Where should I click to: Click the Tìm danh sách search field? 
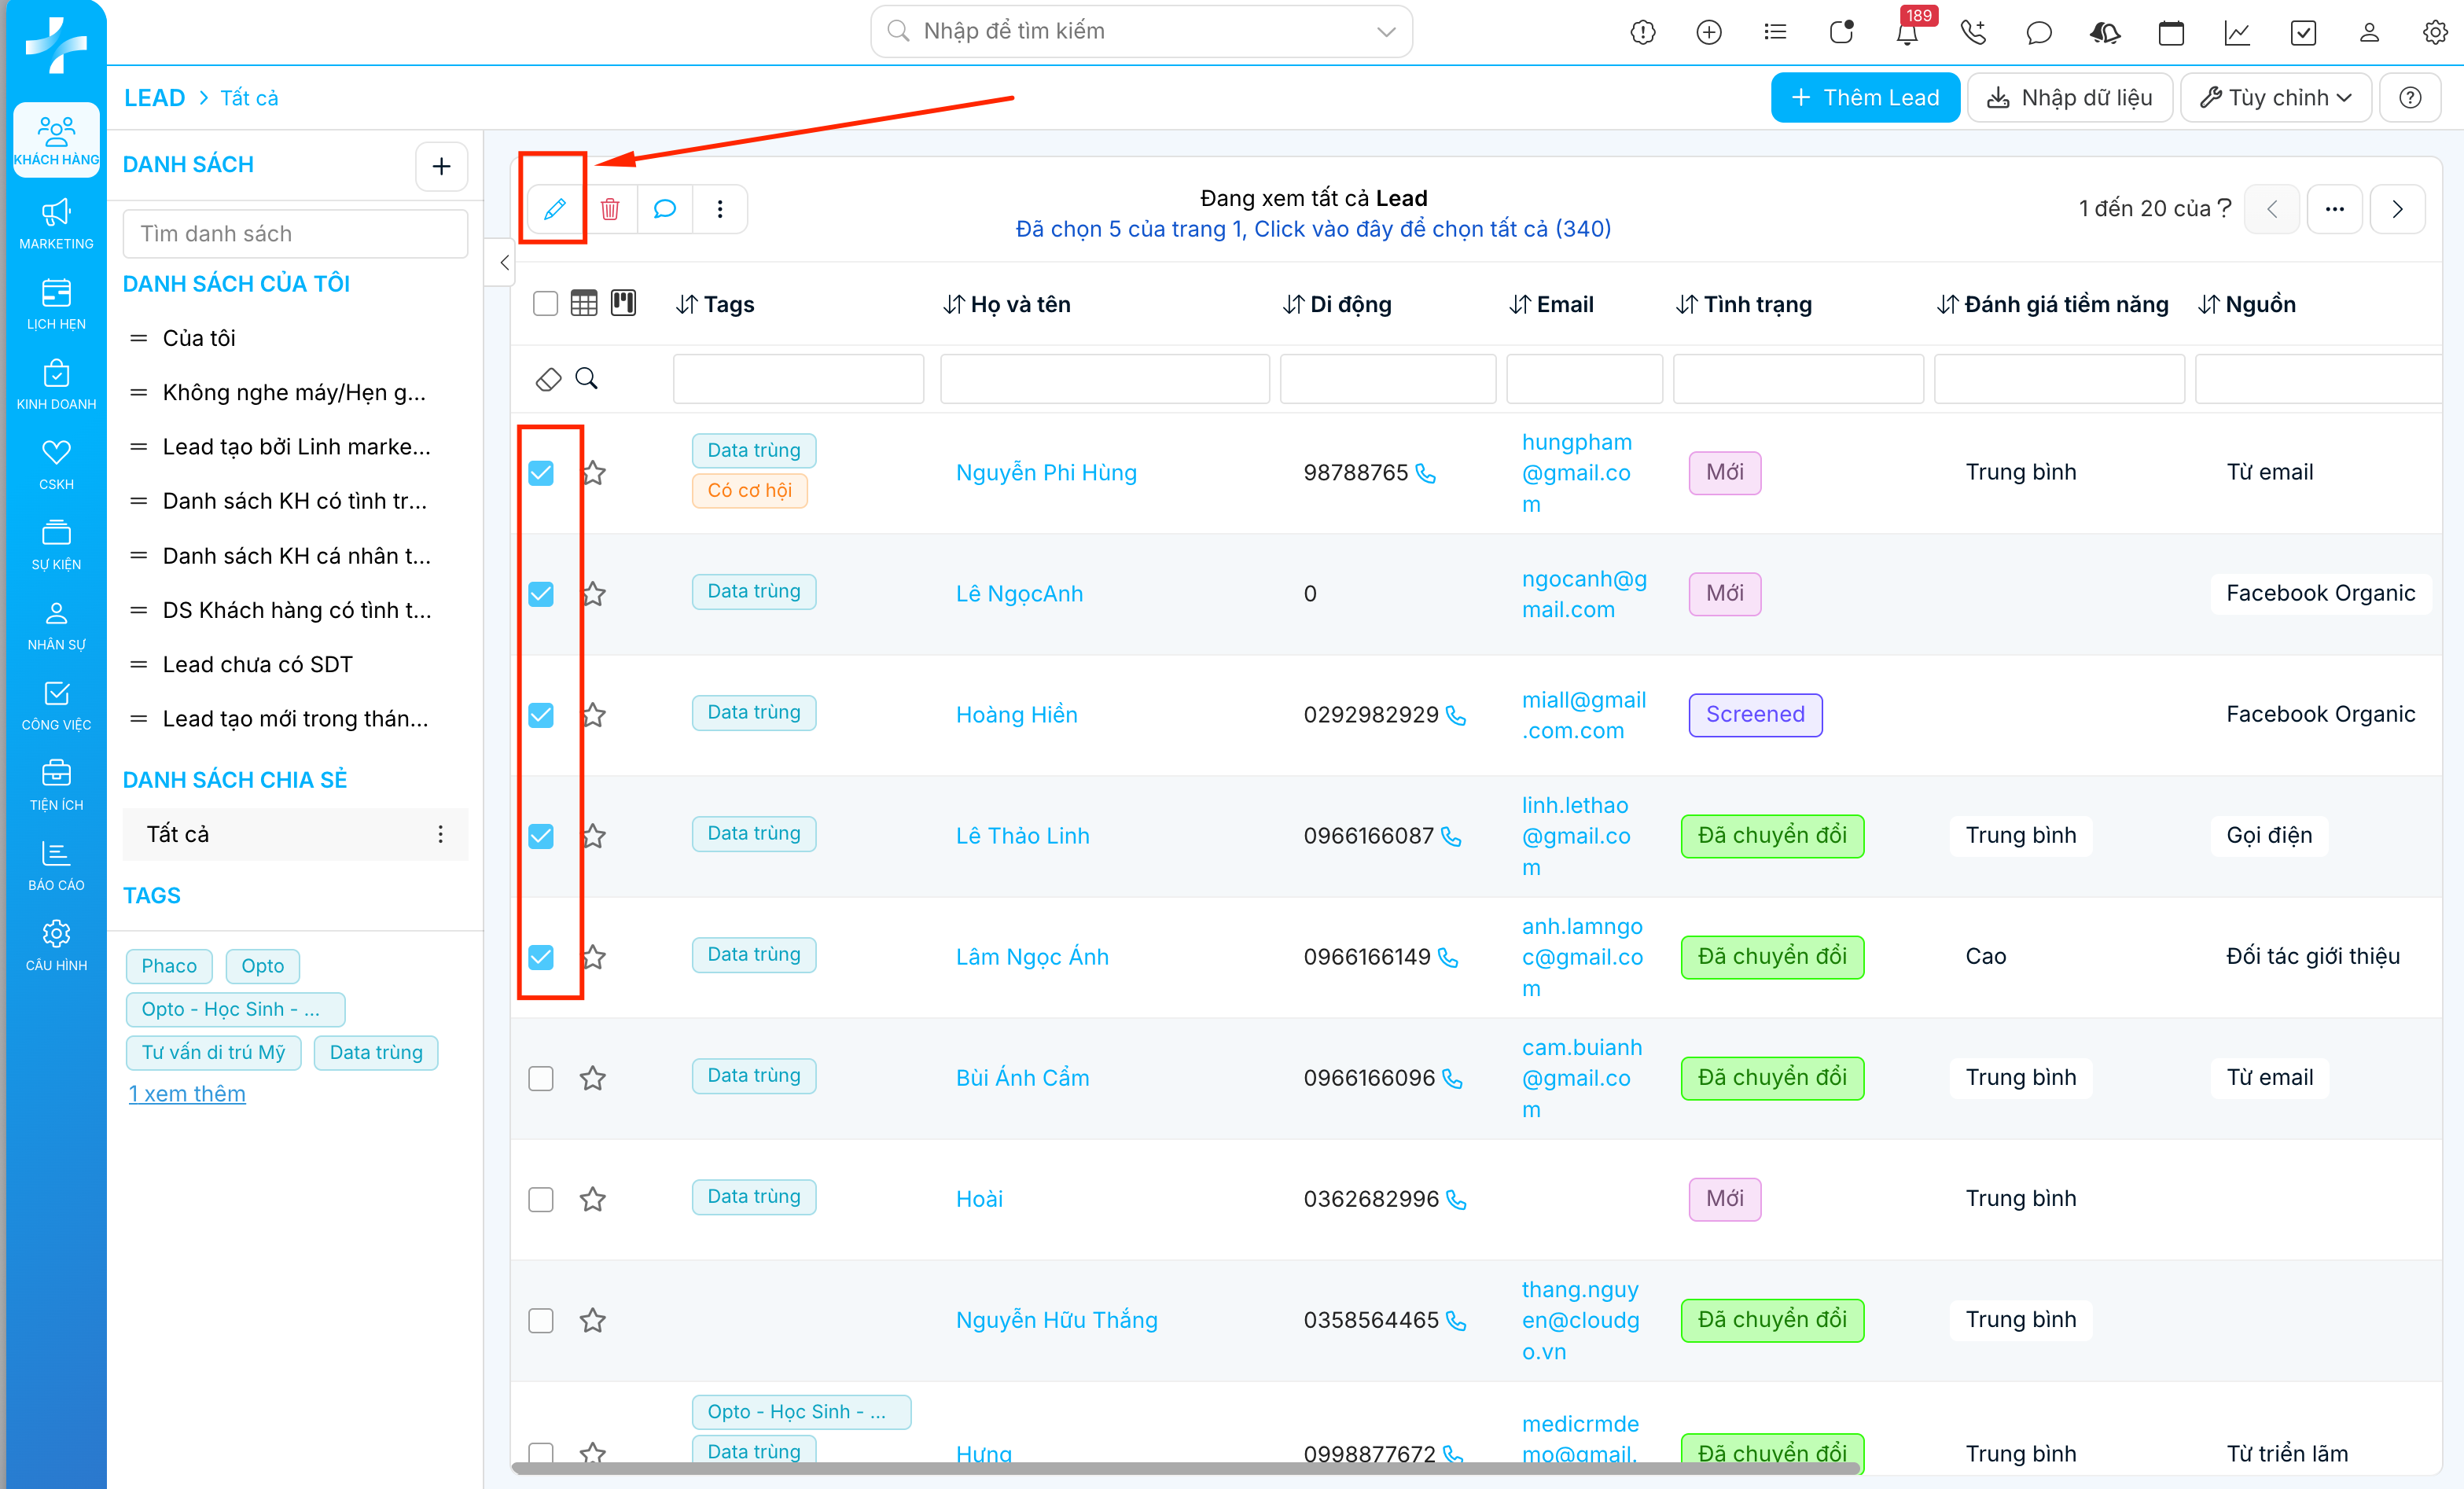[x=295, y=233]
